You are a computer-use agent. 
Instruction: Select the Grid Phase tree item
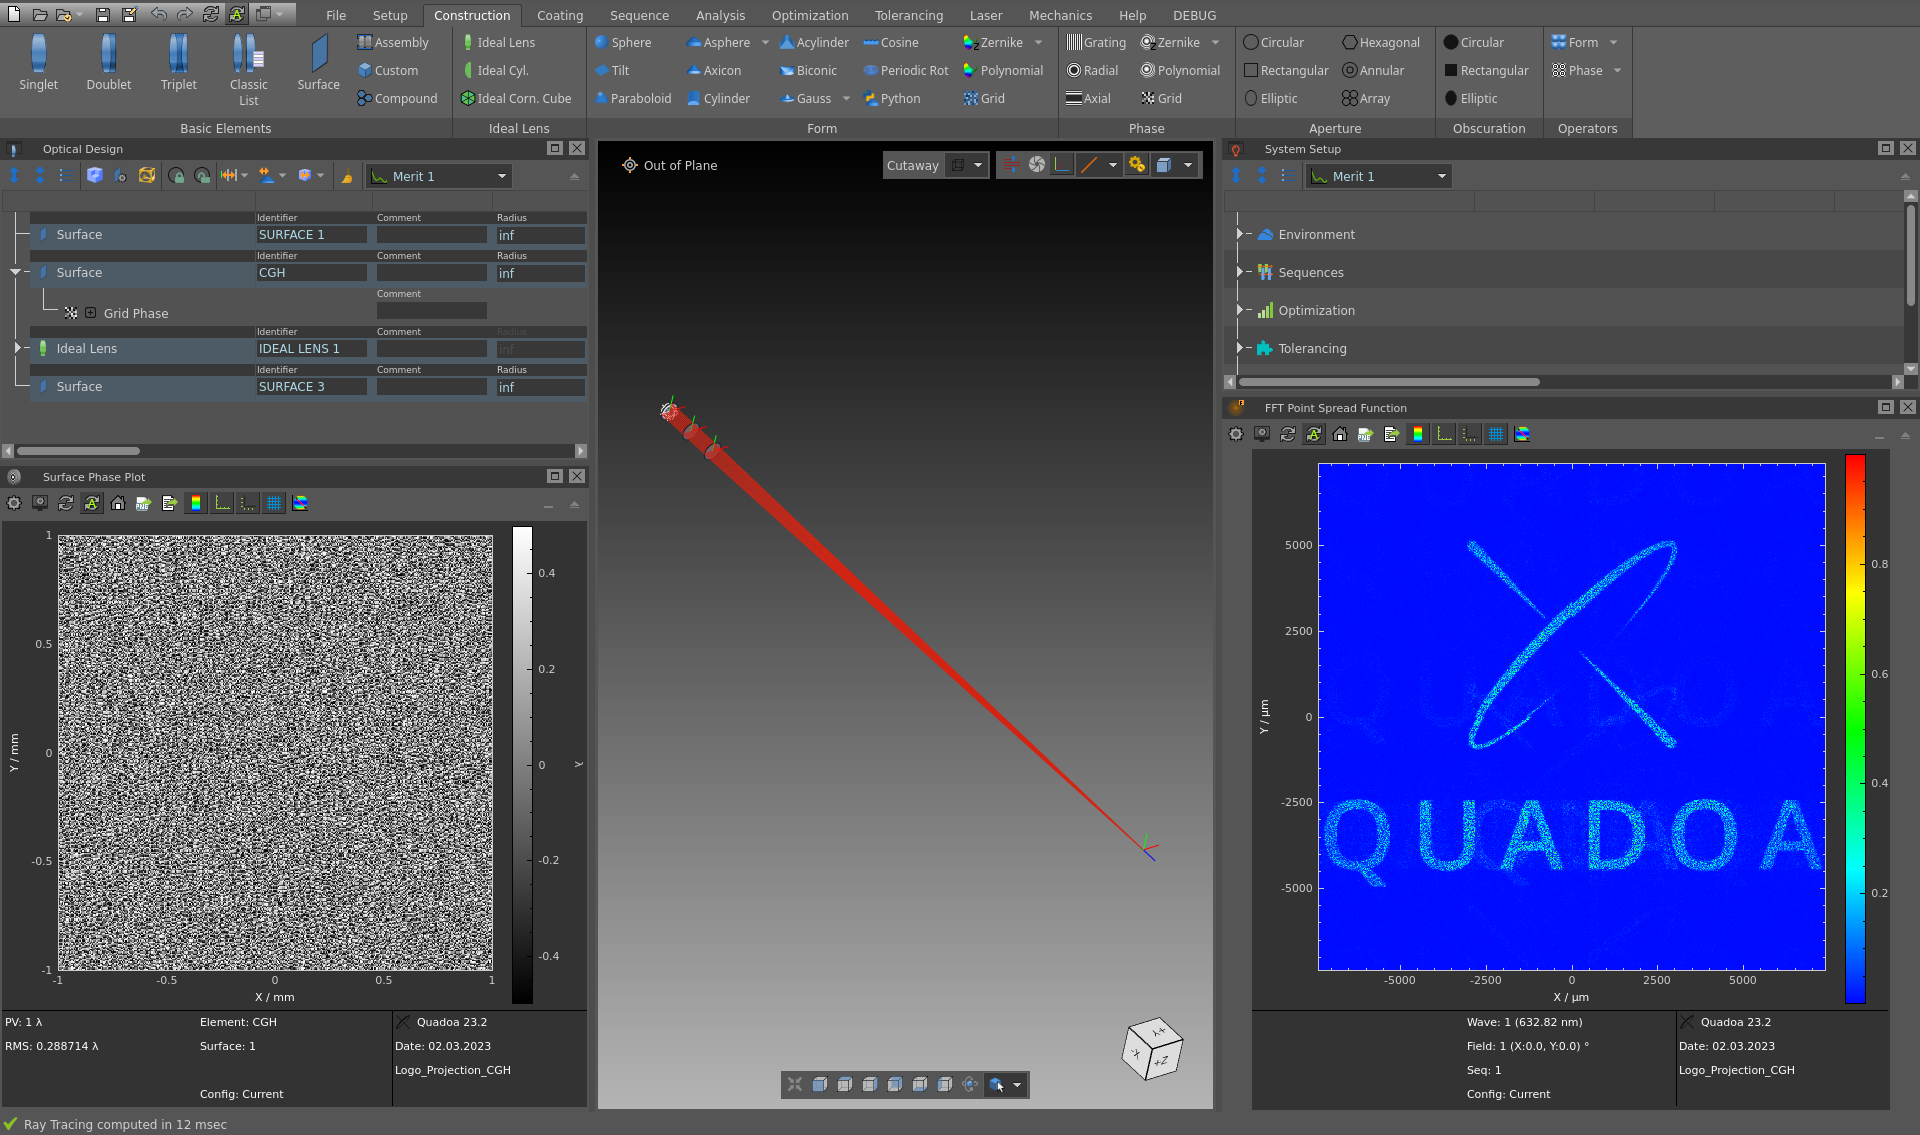click(x=136, y=313)
